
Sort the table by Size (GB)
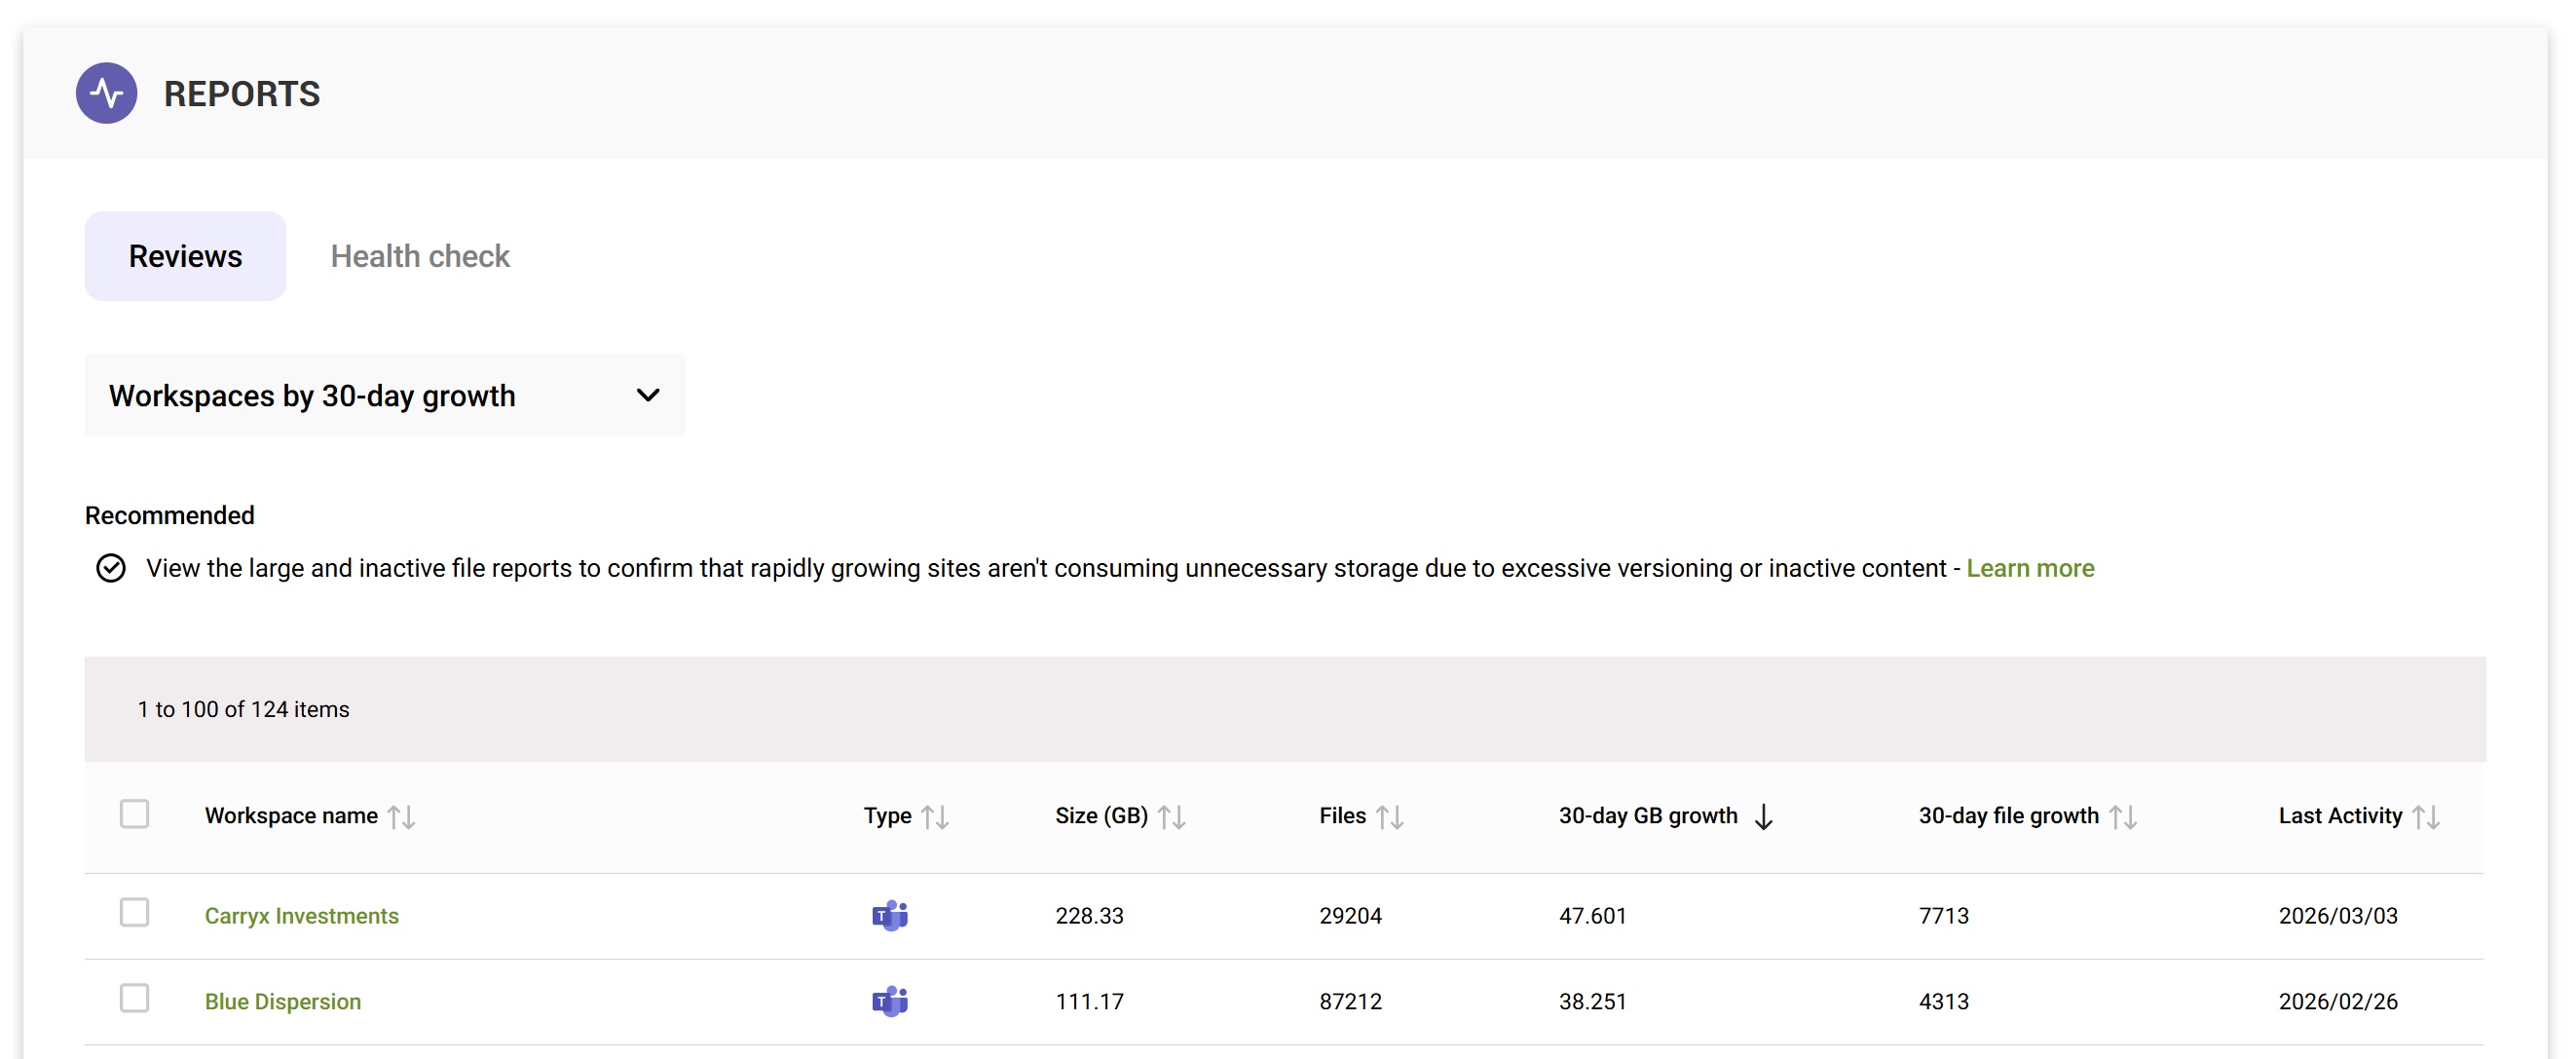click(x=1172, y=815)
